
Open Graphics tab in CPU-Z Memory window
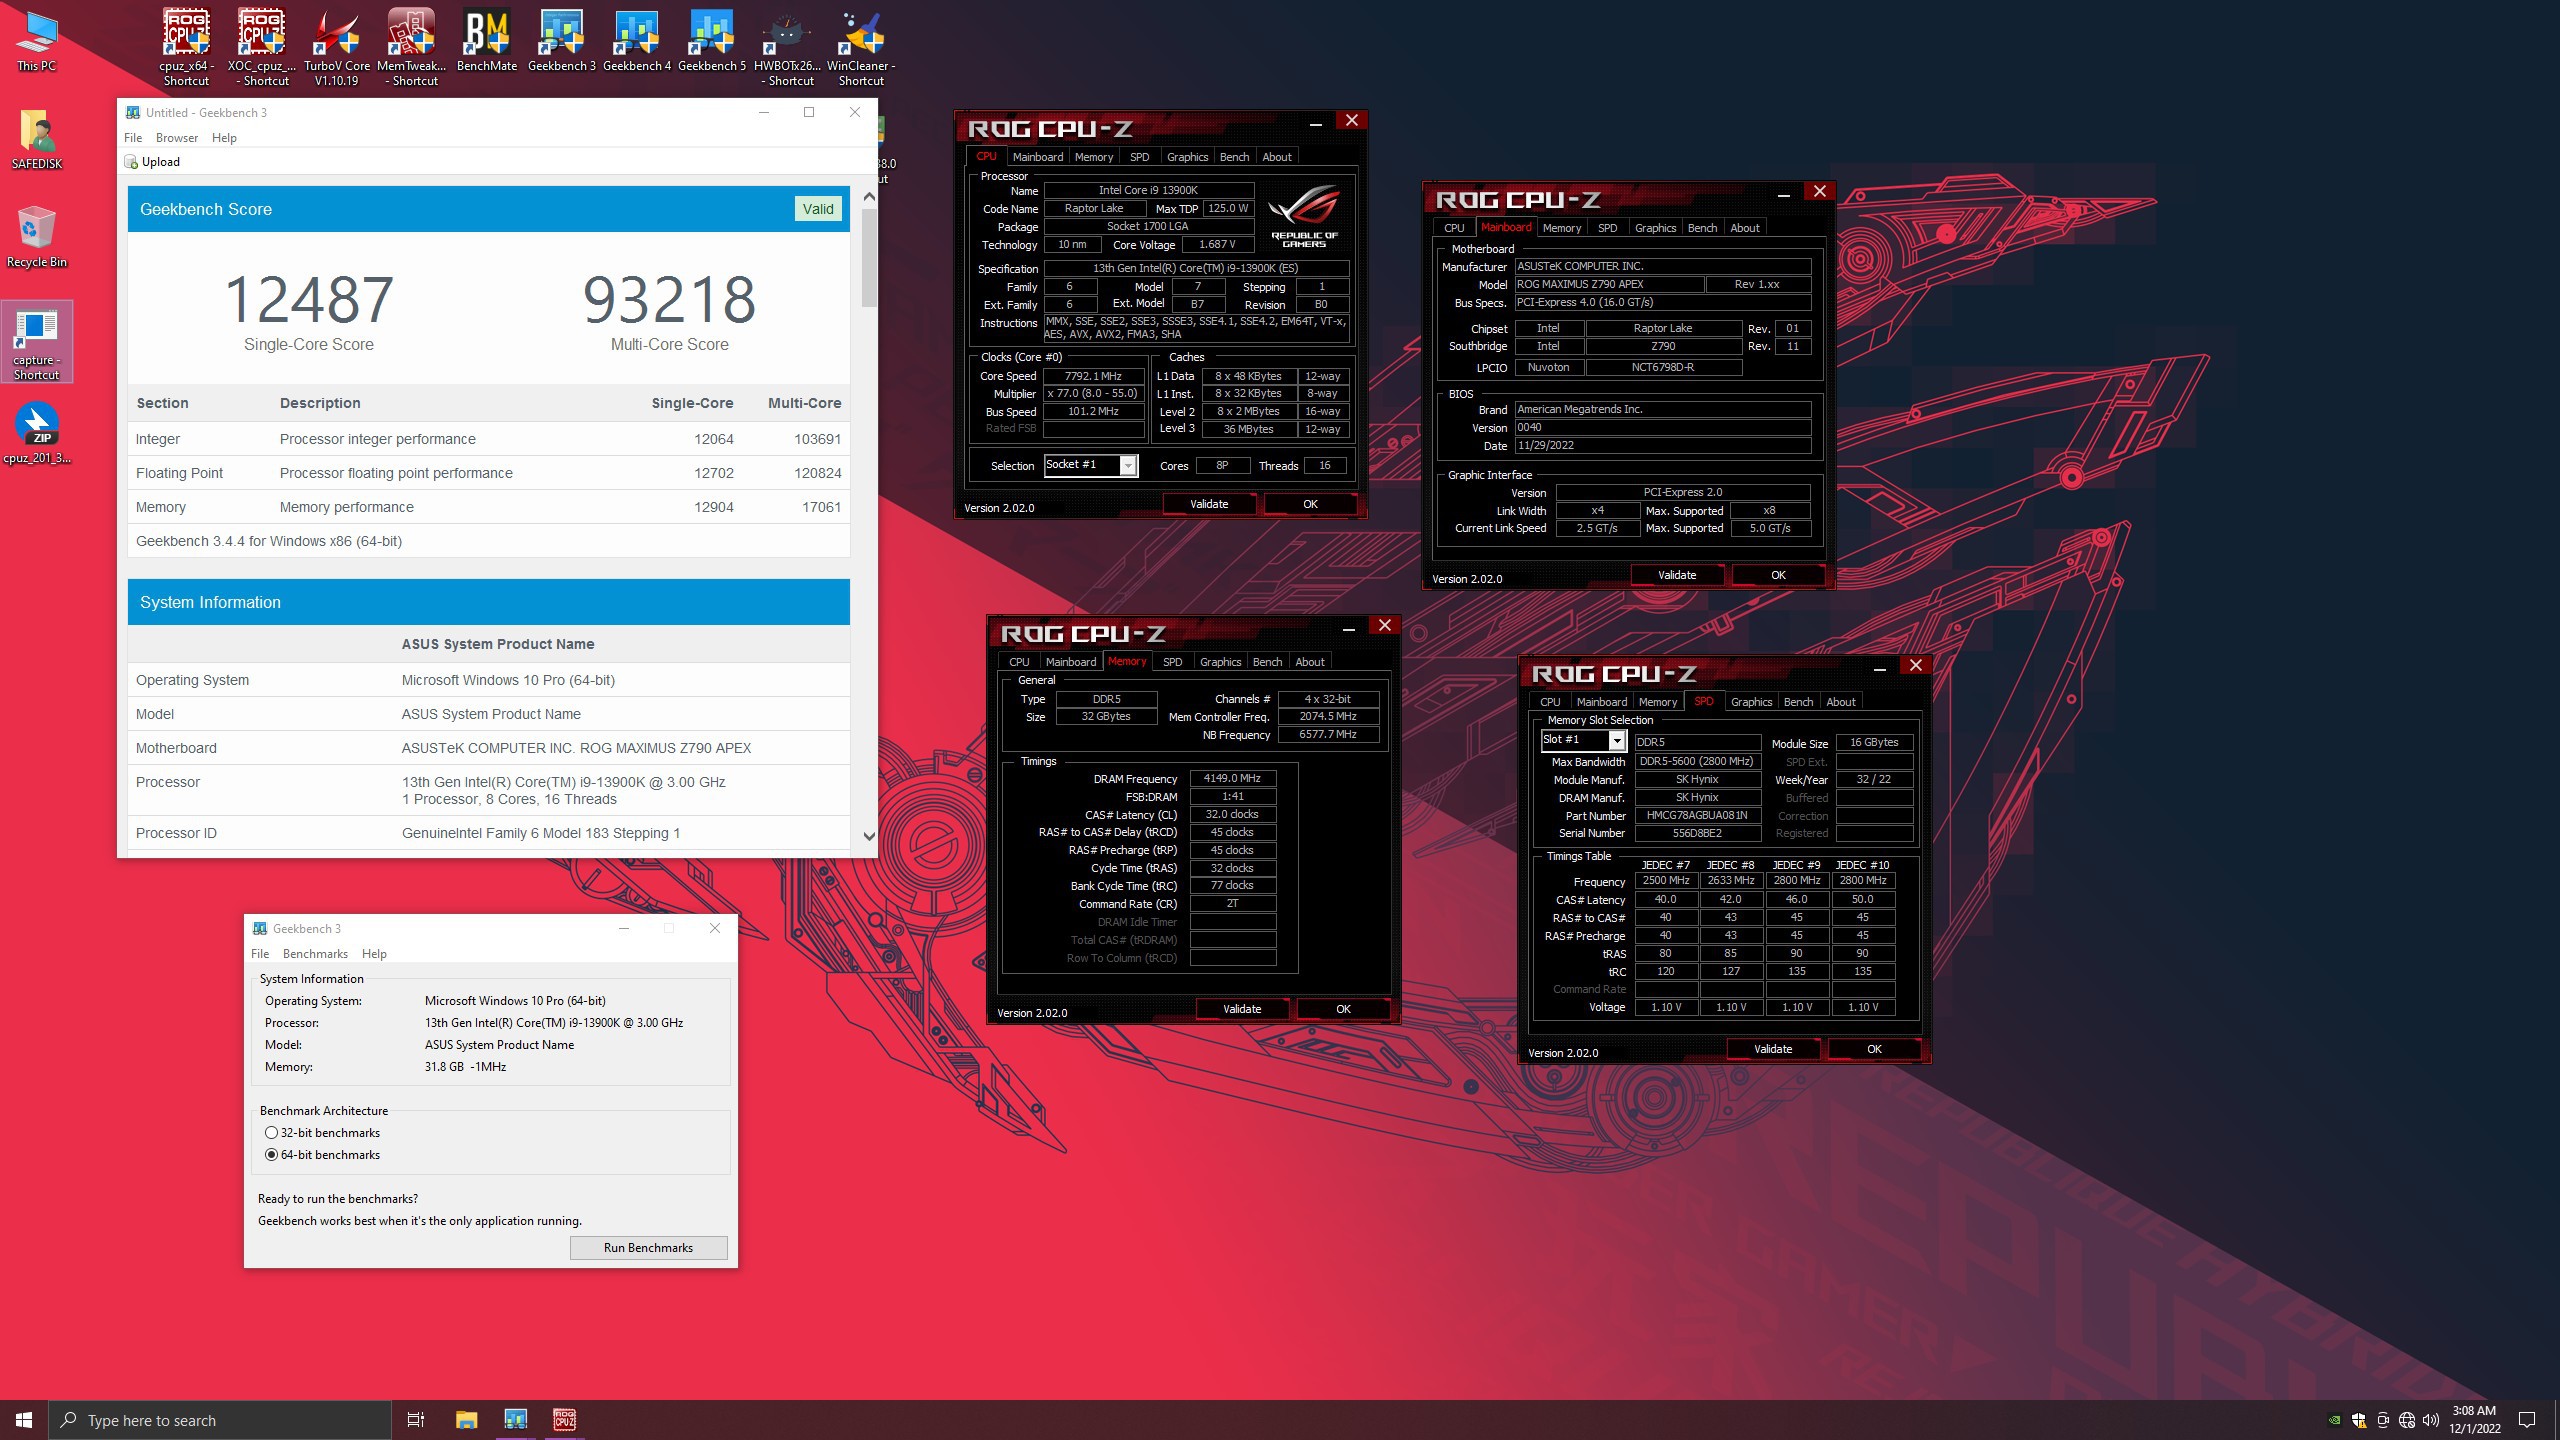tap(1220, 662)
